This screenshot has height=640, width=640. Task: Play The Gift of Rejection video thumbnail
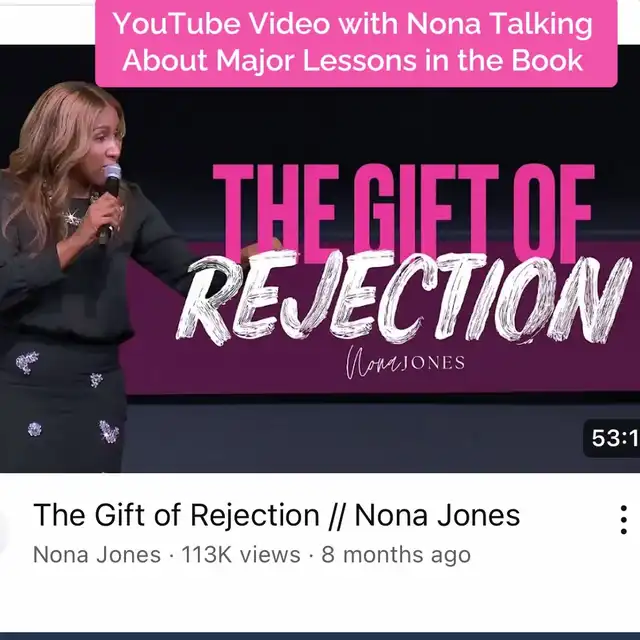320,259
